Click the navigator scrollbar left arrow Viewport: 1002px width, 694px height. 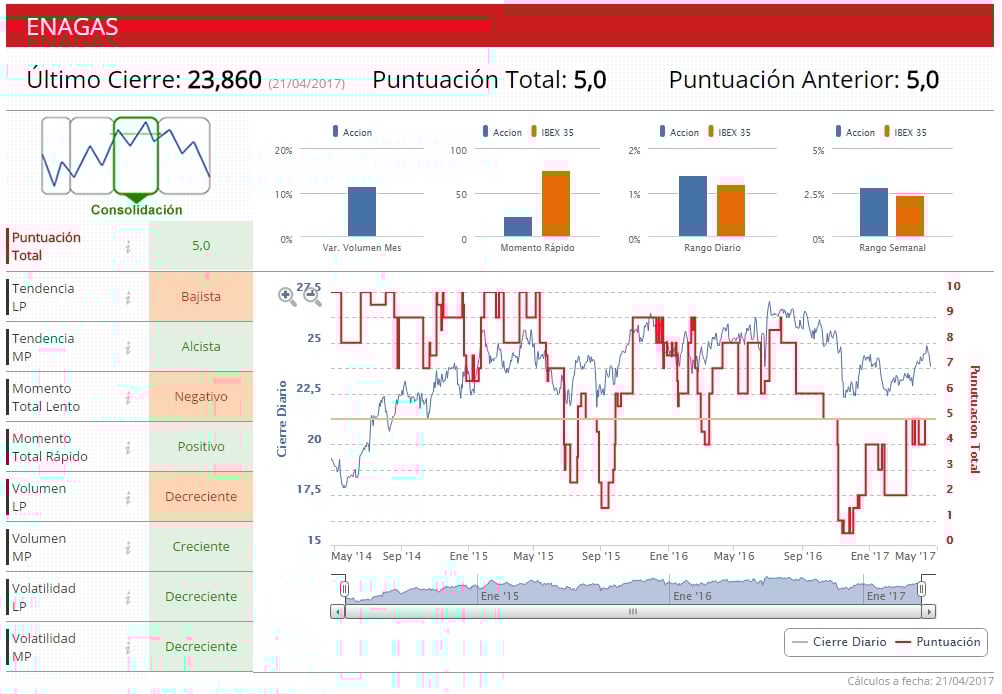[x=337, y=612]
